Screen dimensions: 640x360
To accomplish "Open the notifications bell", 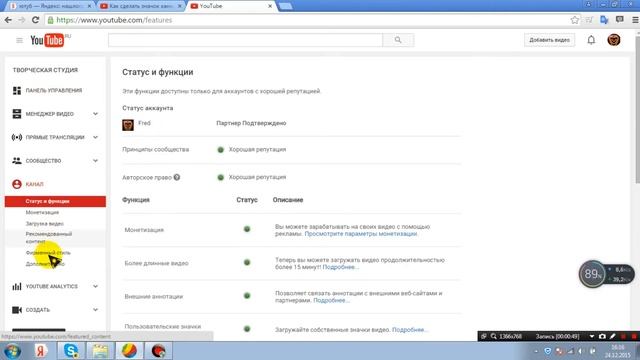I will tap(591, 40).
